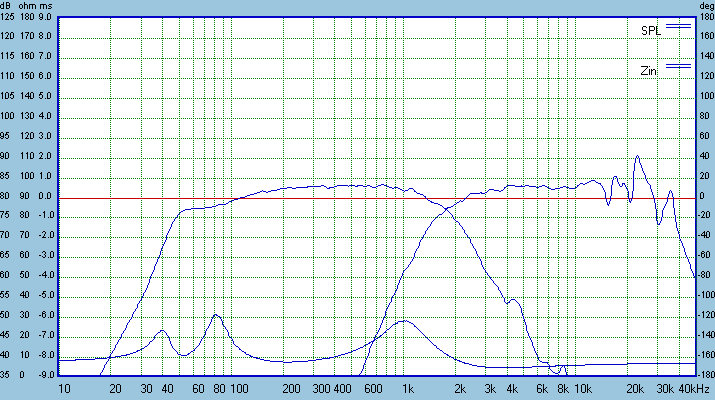715x400 pixels.
Task: Click the impedance peak near 40 Hz
Action: 162,330
